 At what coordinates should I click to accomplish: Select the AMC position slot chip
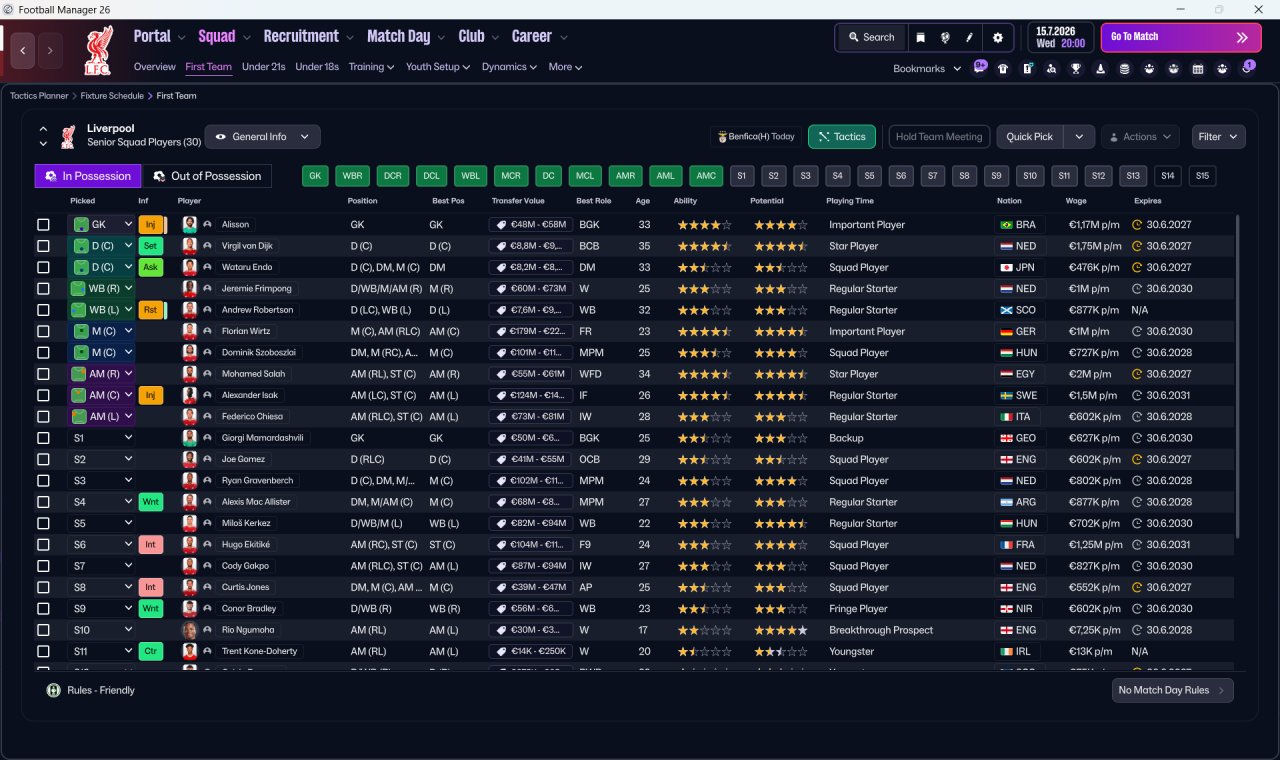pyautogui.click(x=707, y=176)
